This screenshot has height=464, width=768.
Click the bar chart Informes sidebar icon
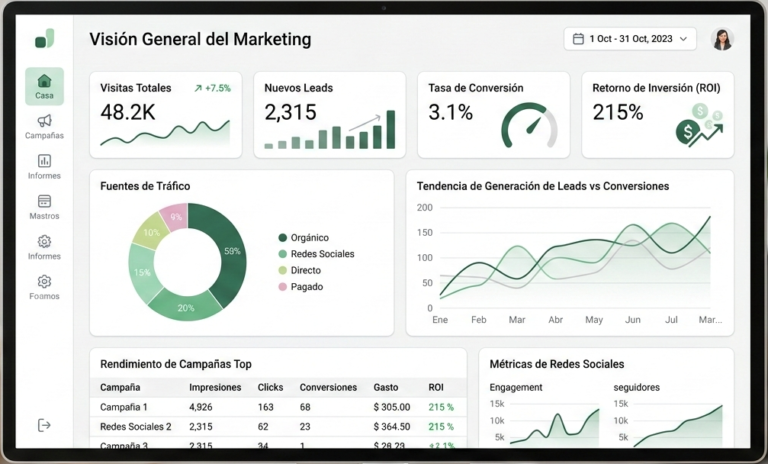(44, 161)
